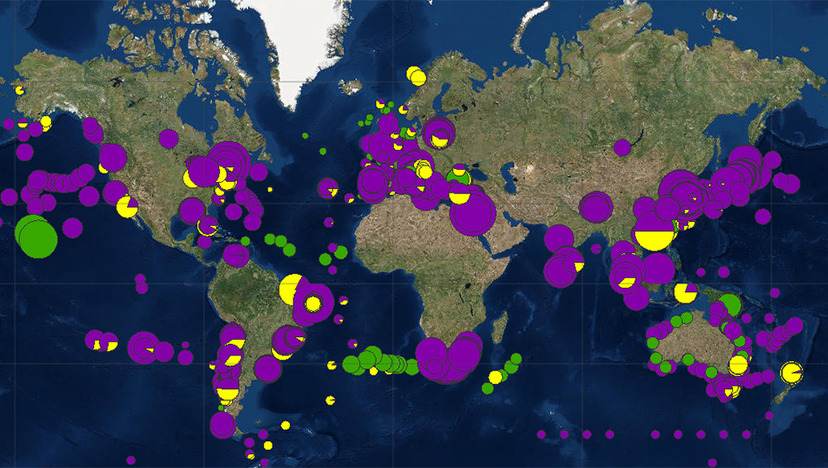Click the large green circle over northern Queensland
828x468 pixels.
tap(730, 305)
